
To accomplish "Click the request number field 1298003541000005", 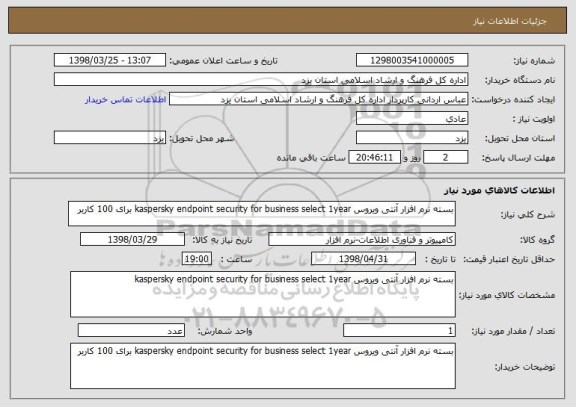I will point(412,60).
